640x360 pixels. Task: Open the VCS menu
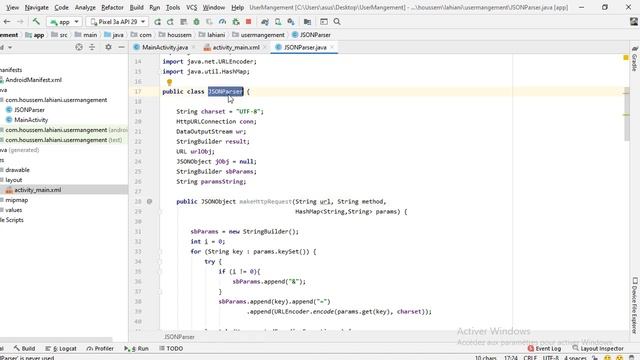coord(191,7)
